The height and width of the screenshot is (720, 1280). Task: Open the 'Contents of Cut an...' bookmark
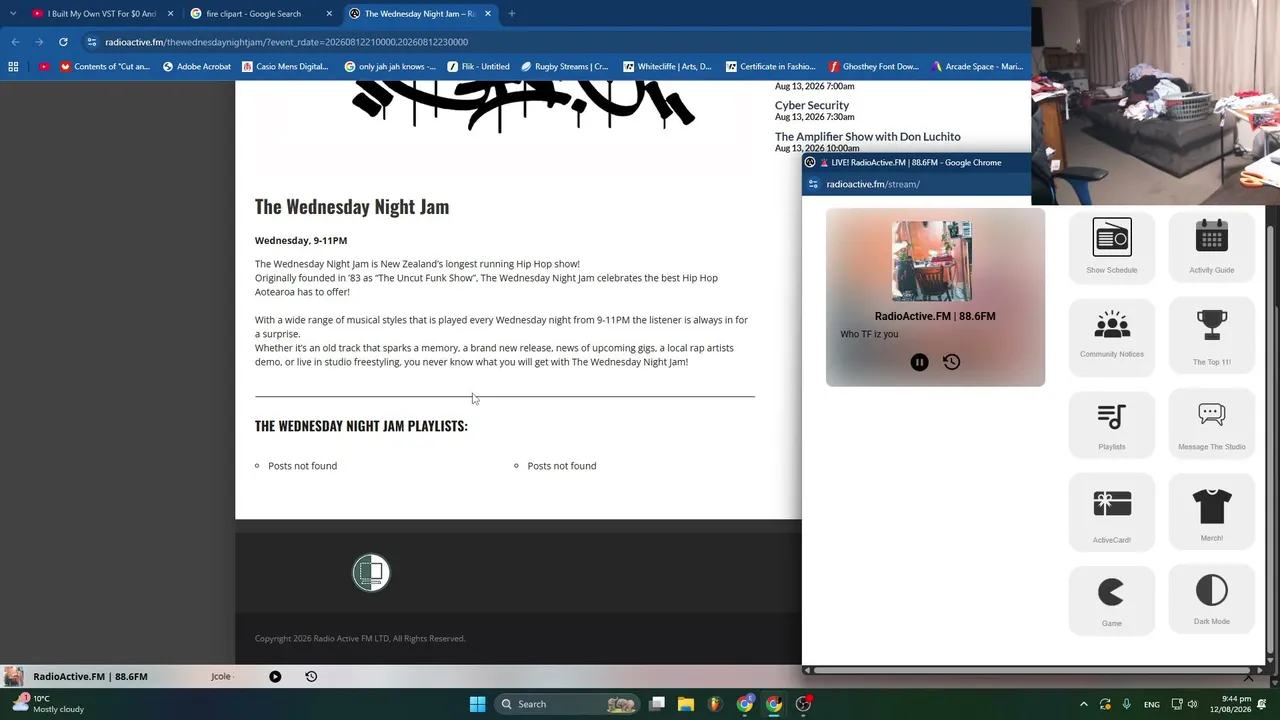tap(105, 67)
